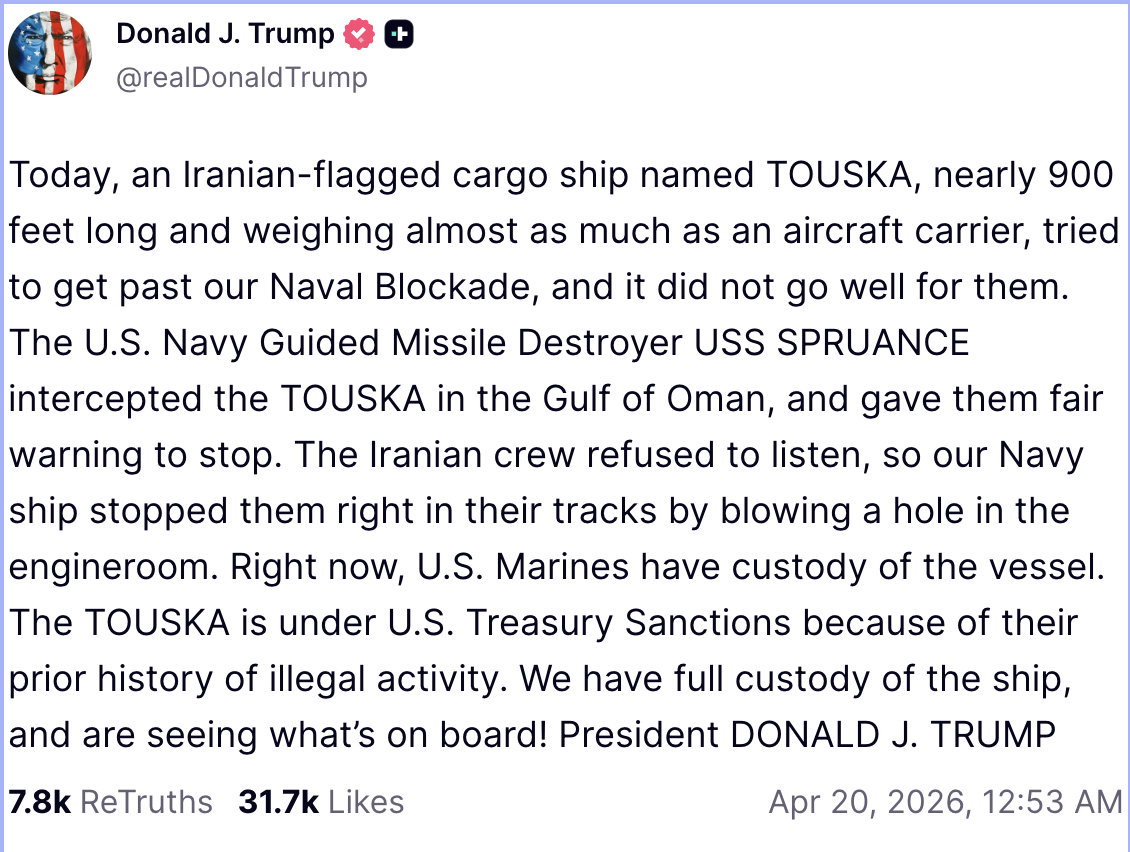
Task: Open the Apr 20, 2026 date
Action: [x=865, y=802]
